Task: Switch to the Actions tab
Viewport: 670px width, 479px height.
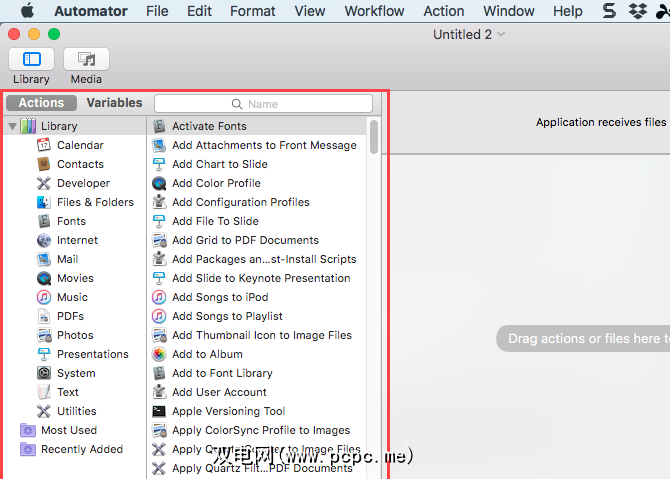Action: pyautogui.click(x=41, y=103)
